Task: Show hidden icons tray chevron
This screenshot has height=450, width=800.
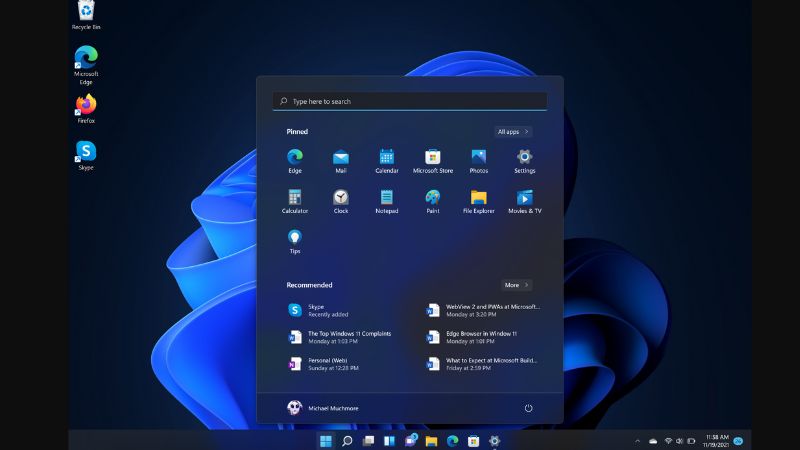Action: (x=637, y=441)
